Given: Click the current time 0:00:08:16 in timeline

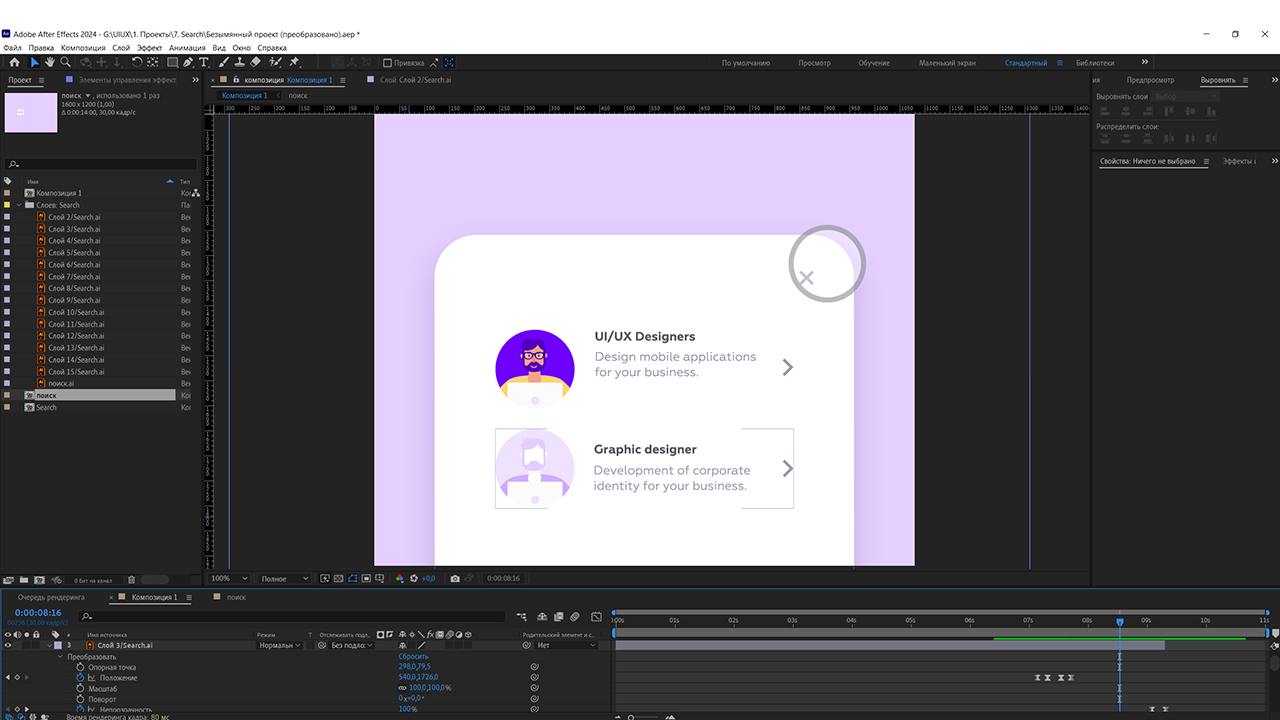Looking at the screenshot, I should (38, 613).
